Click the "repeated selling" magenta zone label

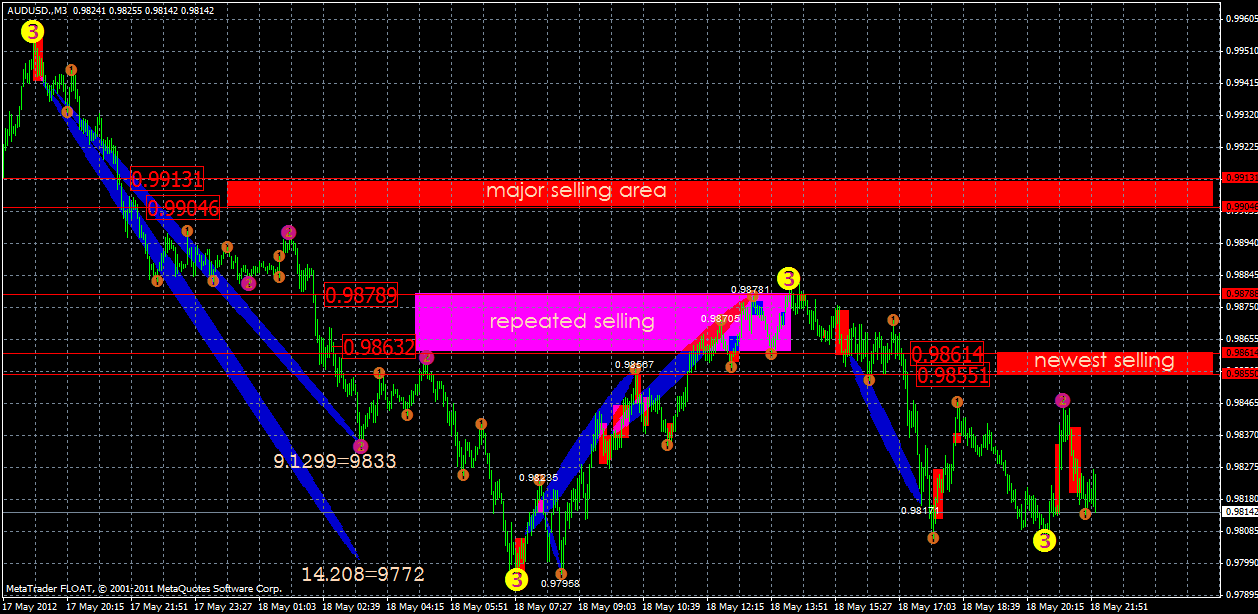572,321
